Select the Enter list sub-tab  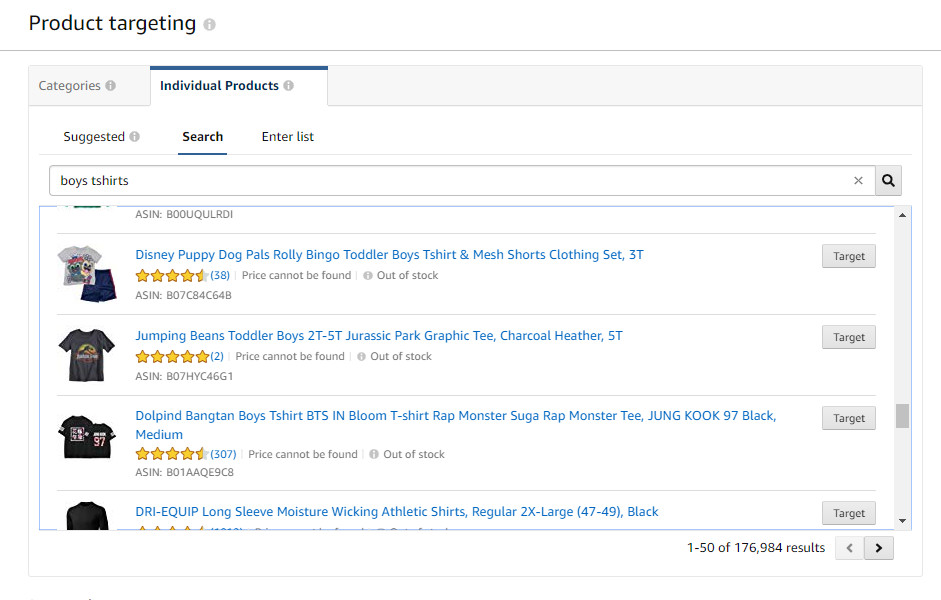pyautogui.click(x=288, y=137)
